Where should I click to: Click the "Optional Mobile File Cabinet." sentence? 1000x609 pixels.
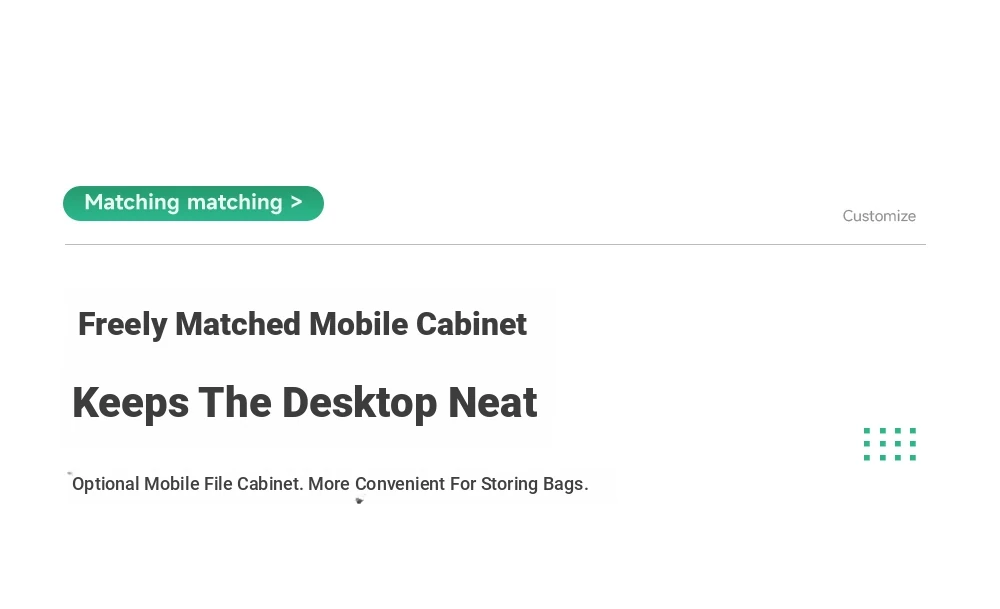[188, 484]
